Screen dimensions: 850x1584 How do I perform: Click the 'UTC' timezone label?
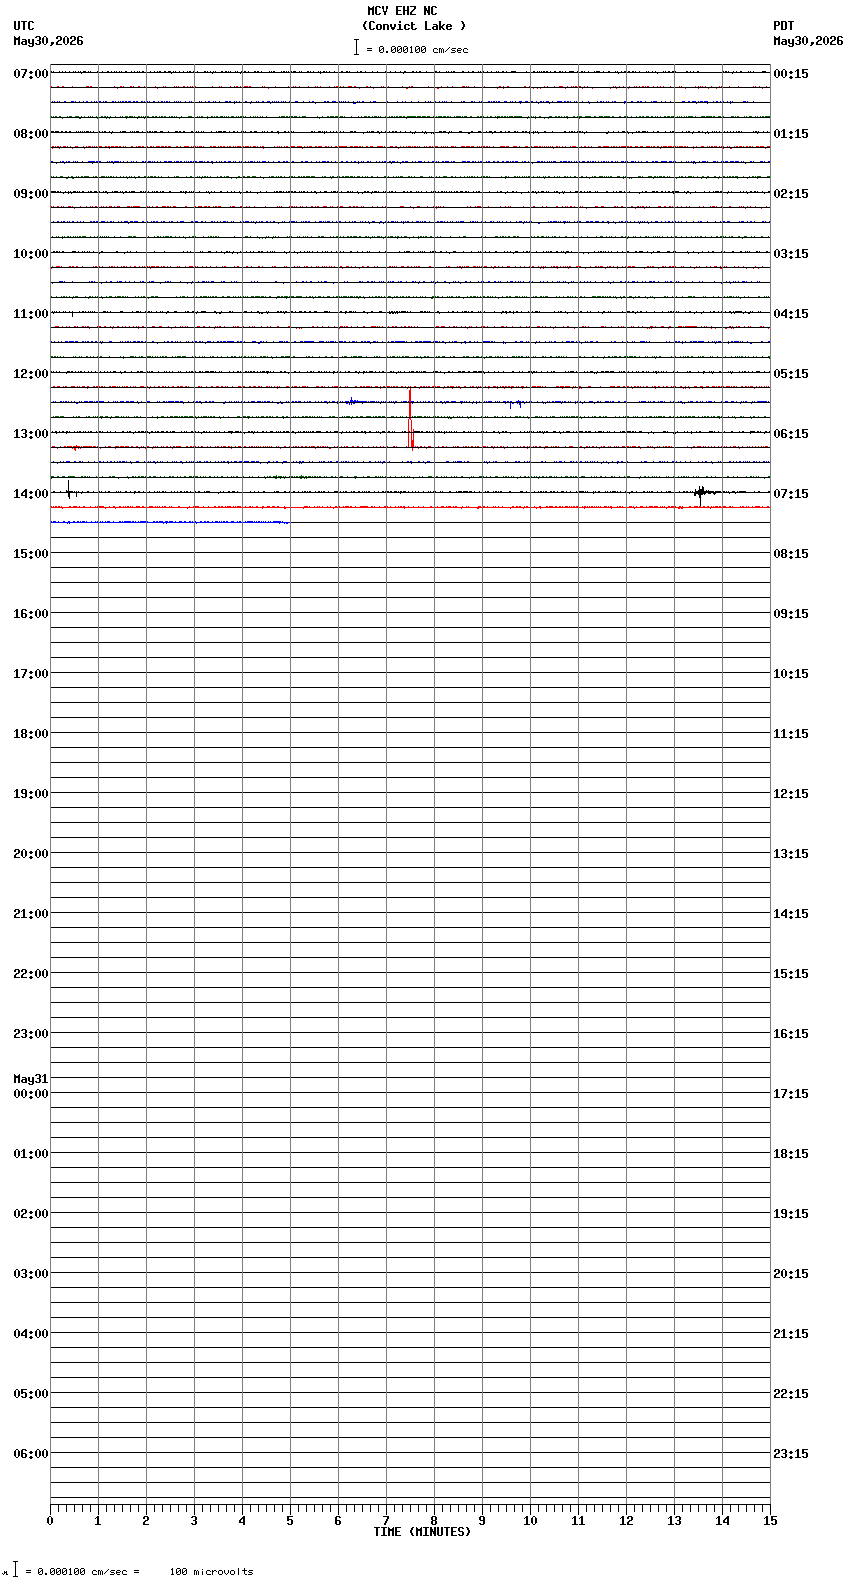pyautogui.click(x=24, y=26)
